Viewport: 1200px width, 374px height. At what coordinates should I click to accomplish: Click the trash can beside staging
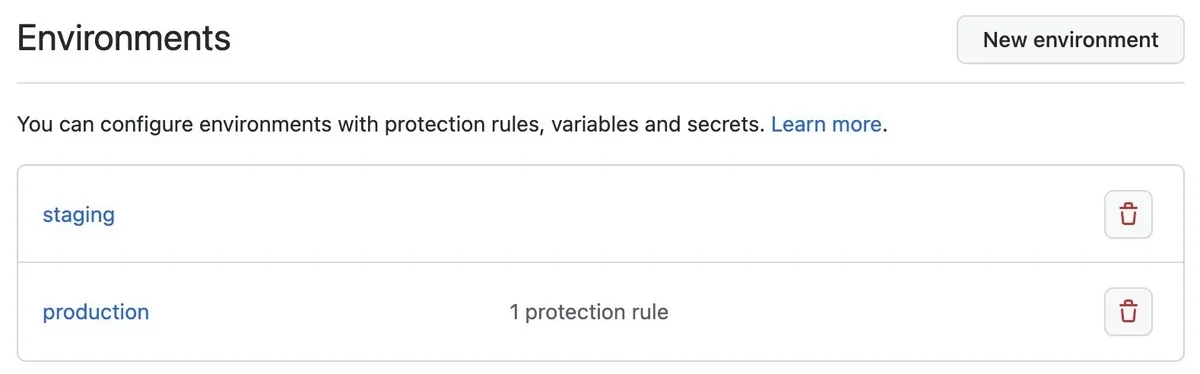(x=1128, y=214)
